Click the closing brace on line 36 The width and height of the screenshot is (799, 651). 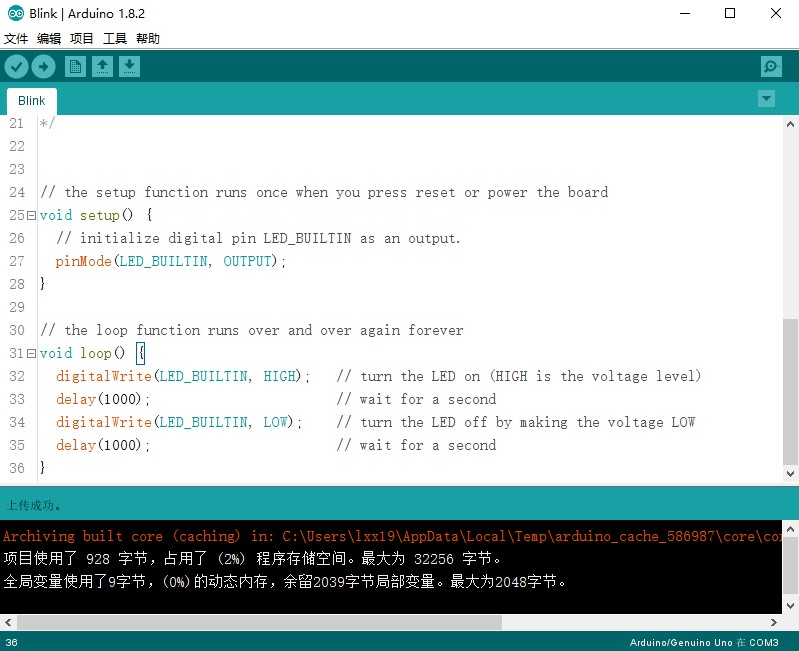click(42, 467)
